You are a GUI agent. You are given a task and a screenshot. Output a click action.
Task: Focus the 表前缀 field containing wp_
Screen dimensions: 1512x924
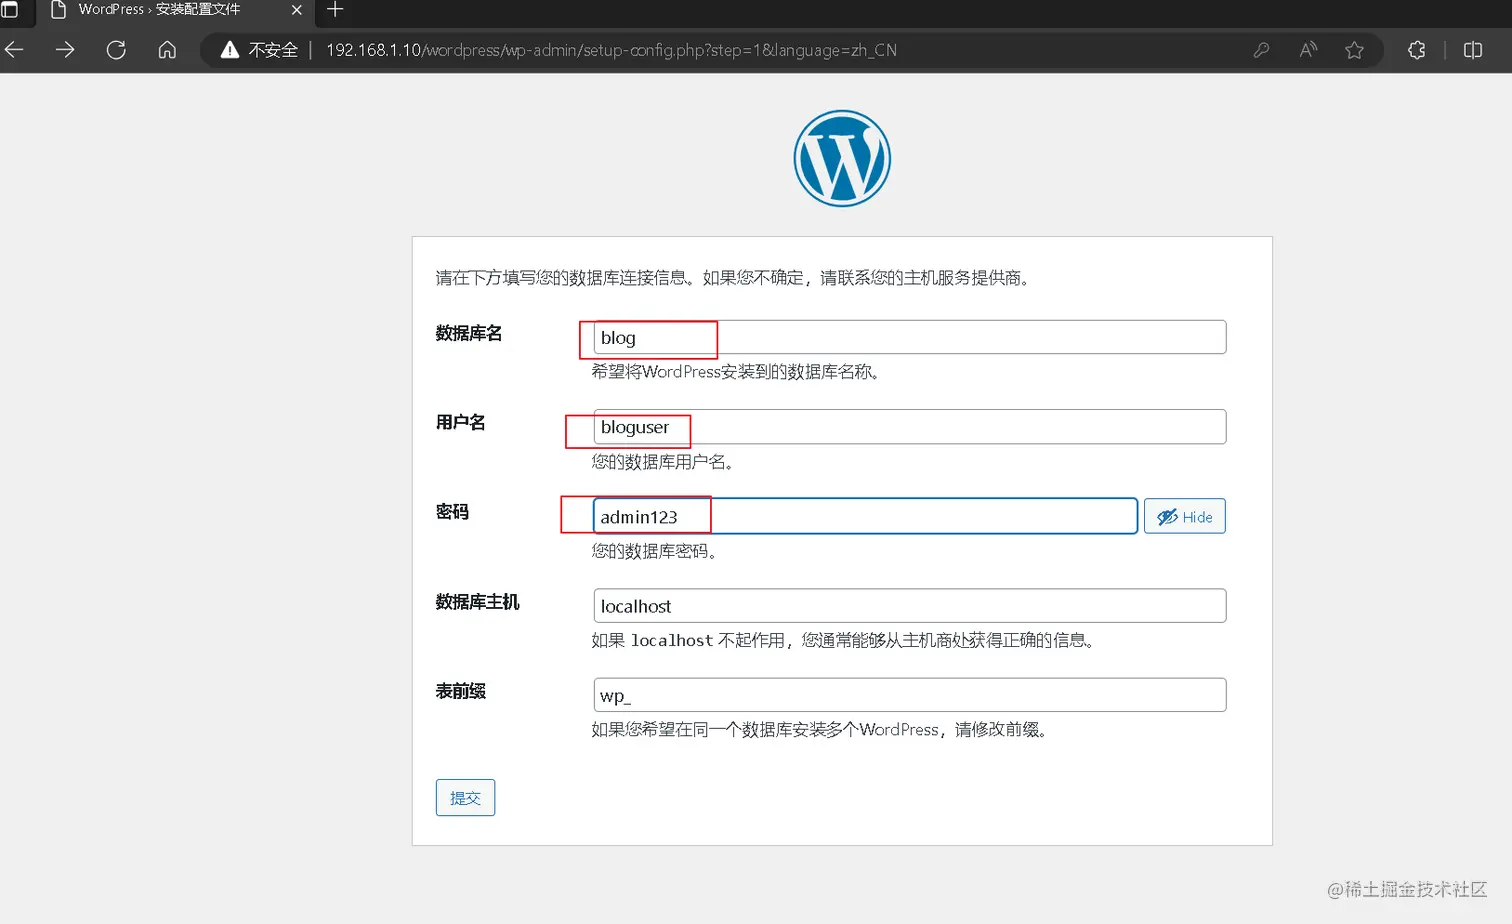(909, 695)
